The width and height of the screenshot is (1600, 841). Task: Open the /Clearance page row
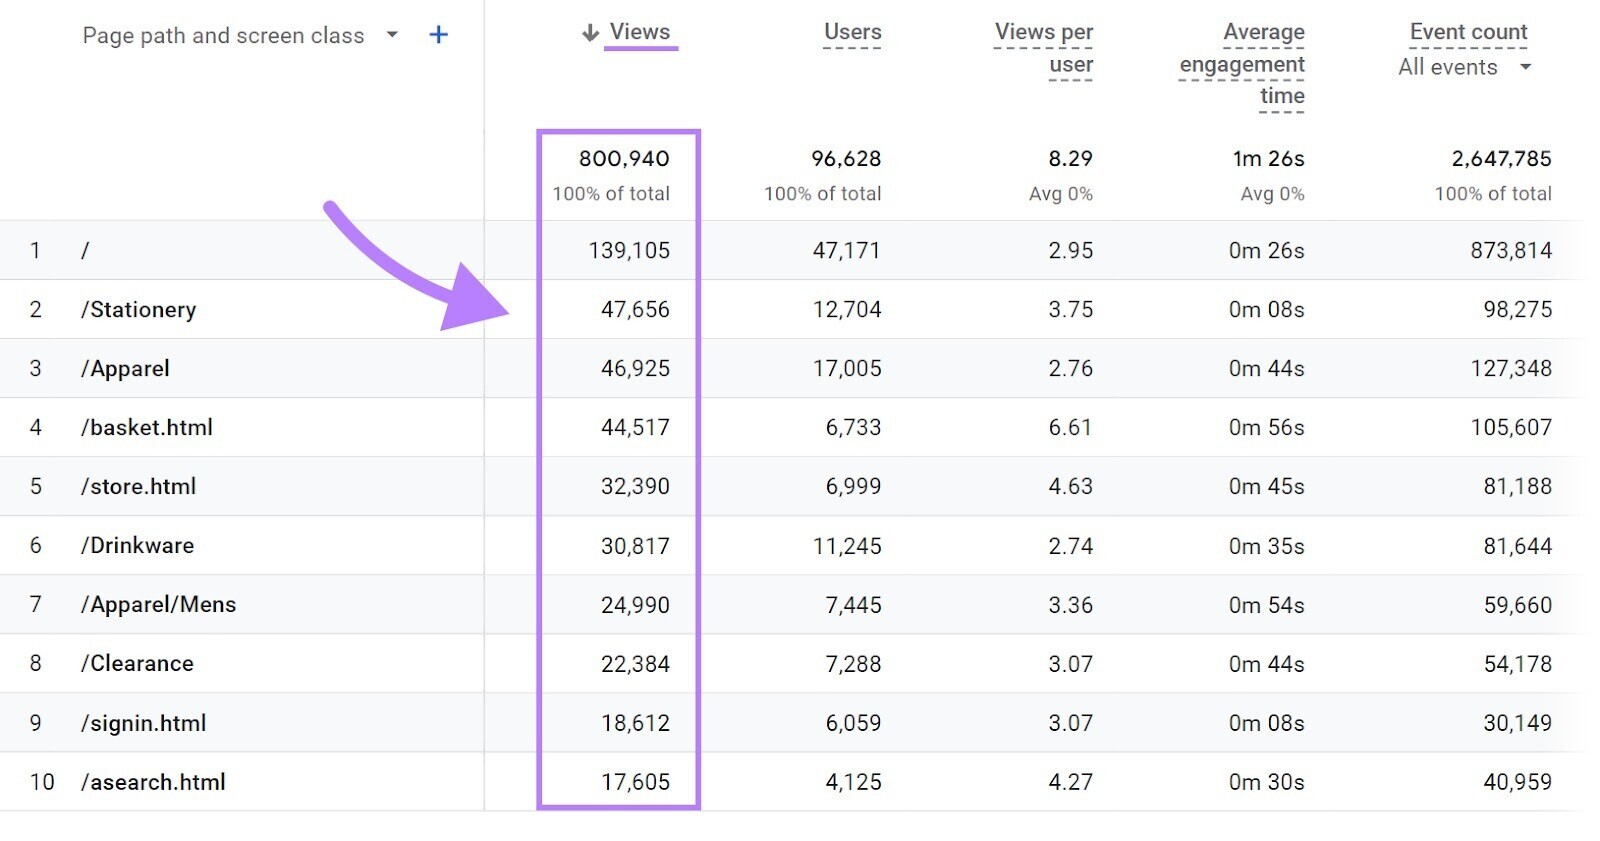pyautogui.click(x=137, y=664)
